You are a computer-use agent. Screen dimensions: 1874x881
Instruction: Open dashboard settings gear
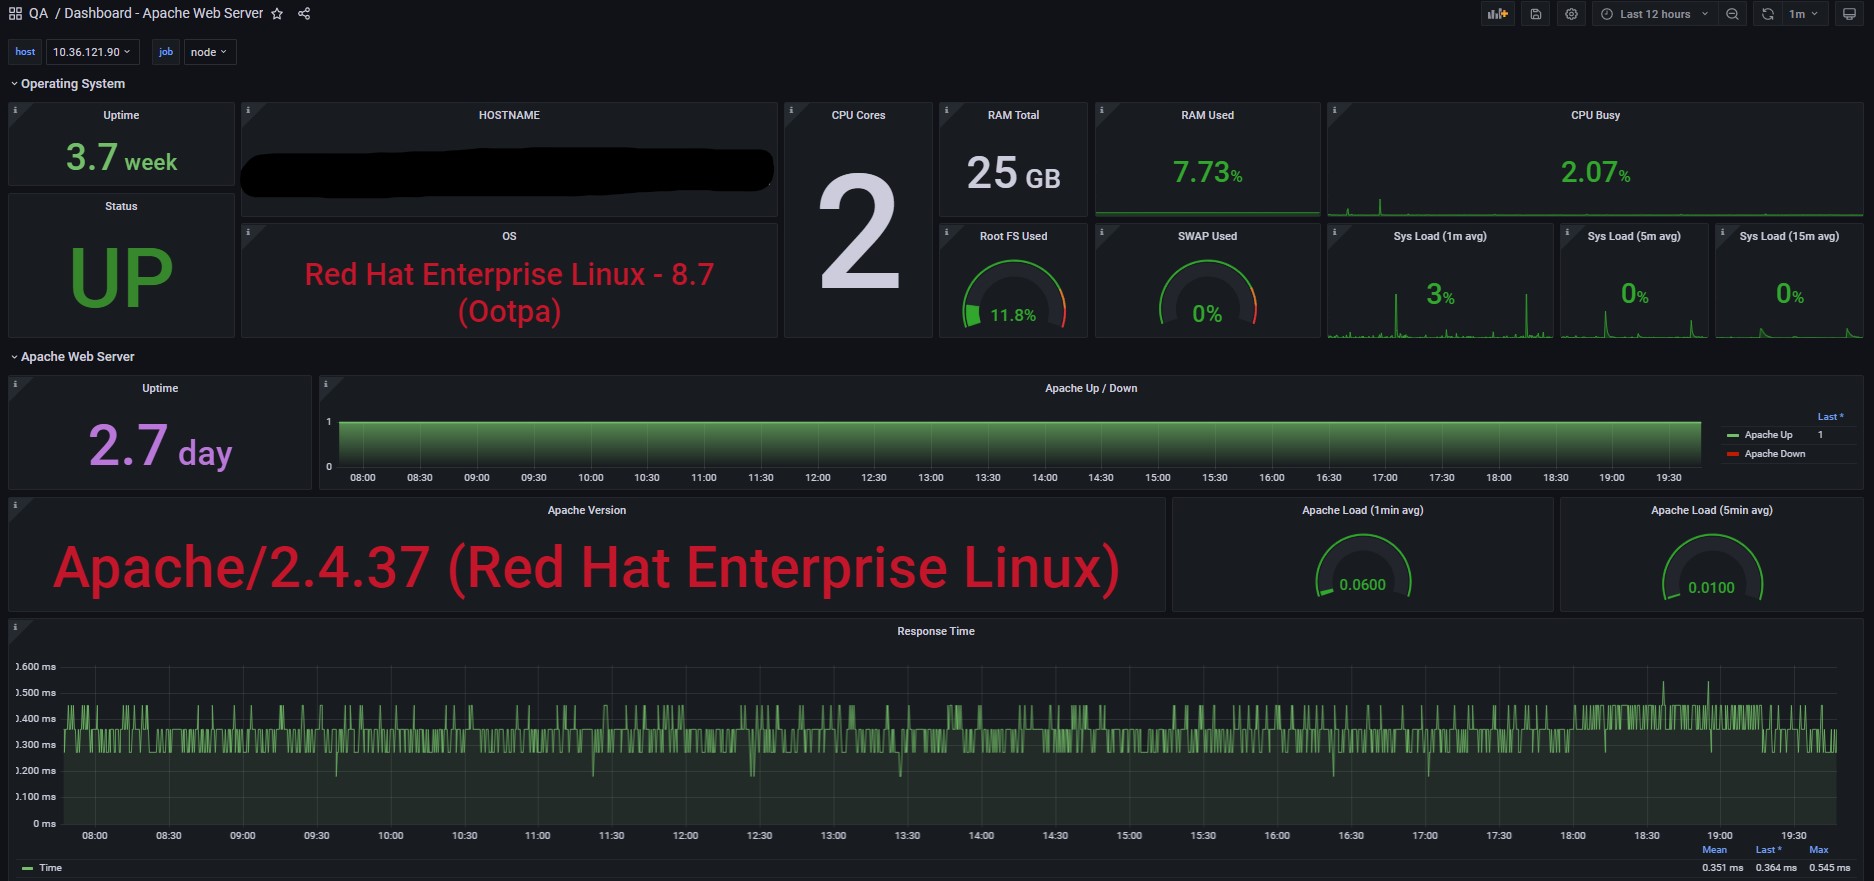tap(1572, 14)
